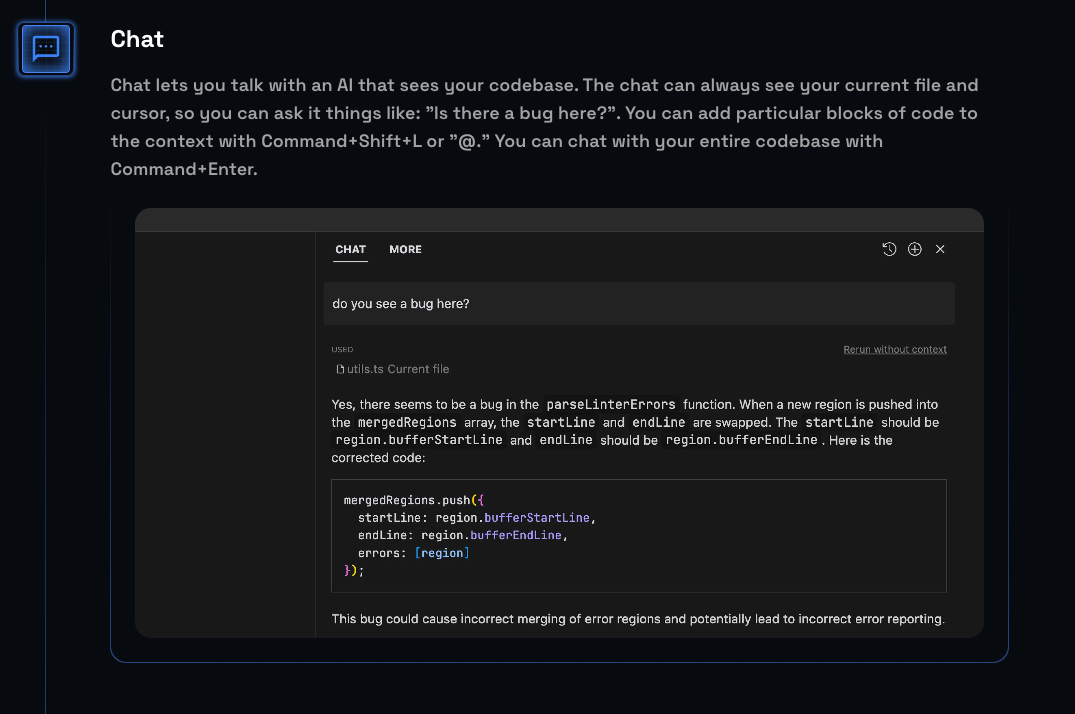Switch to the CHAT tab
This screenshot has height=714, width=1075.
[x=350, y=249]
